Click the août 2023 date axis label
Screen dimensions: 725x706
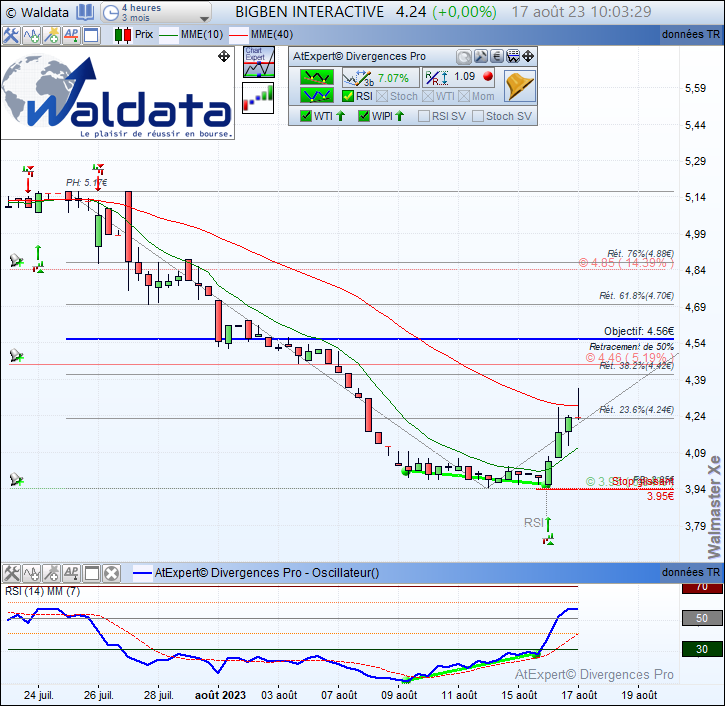pos(220,695)
